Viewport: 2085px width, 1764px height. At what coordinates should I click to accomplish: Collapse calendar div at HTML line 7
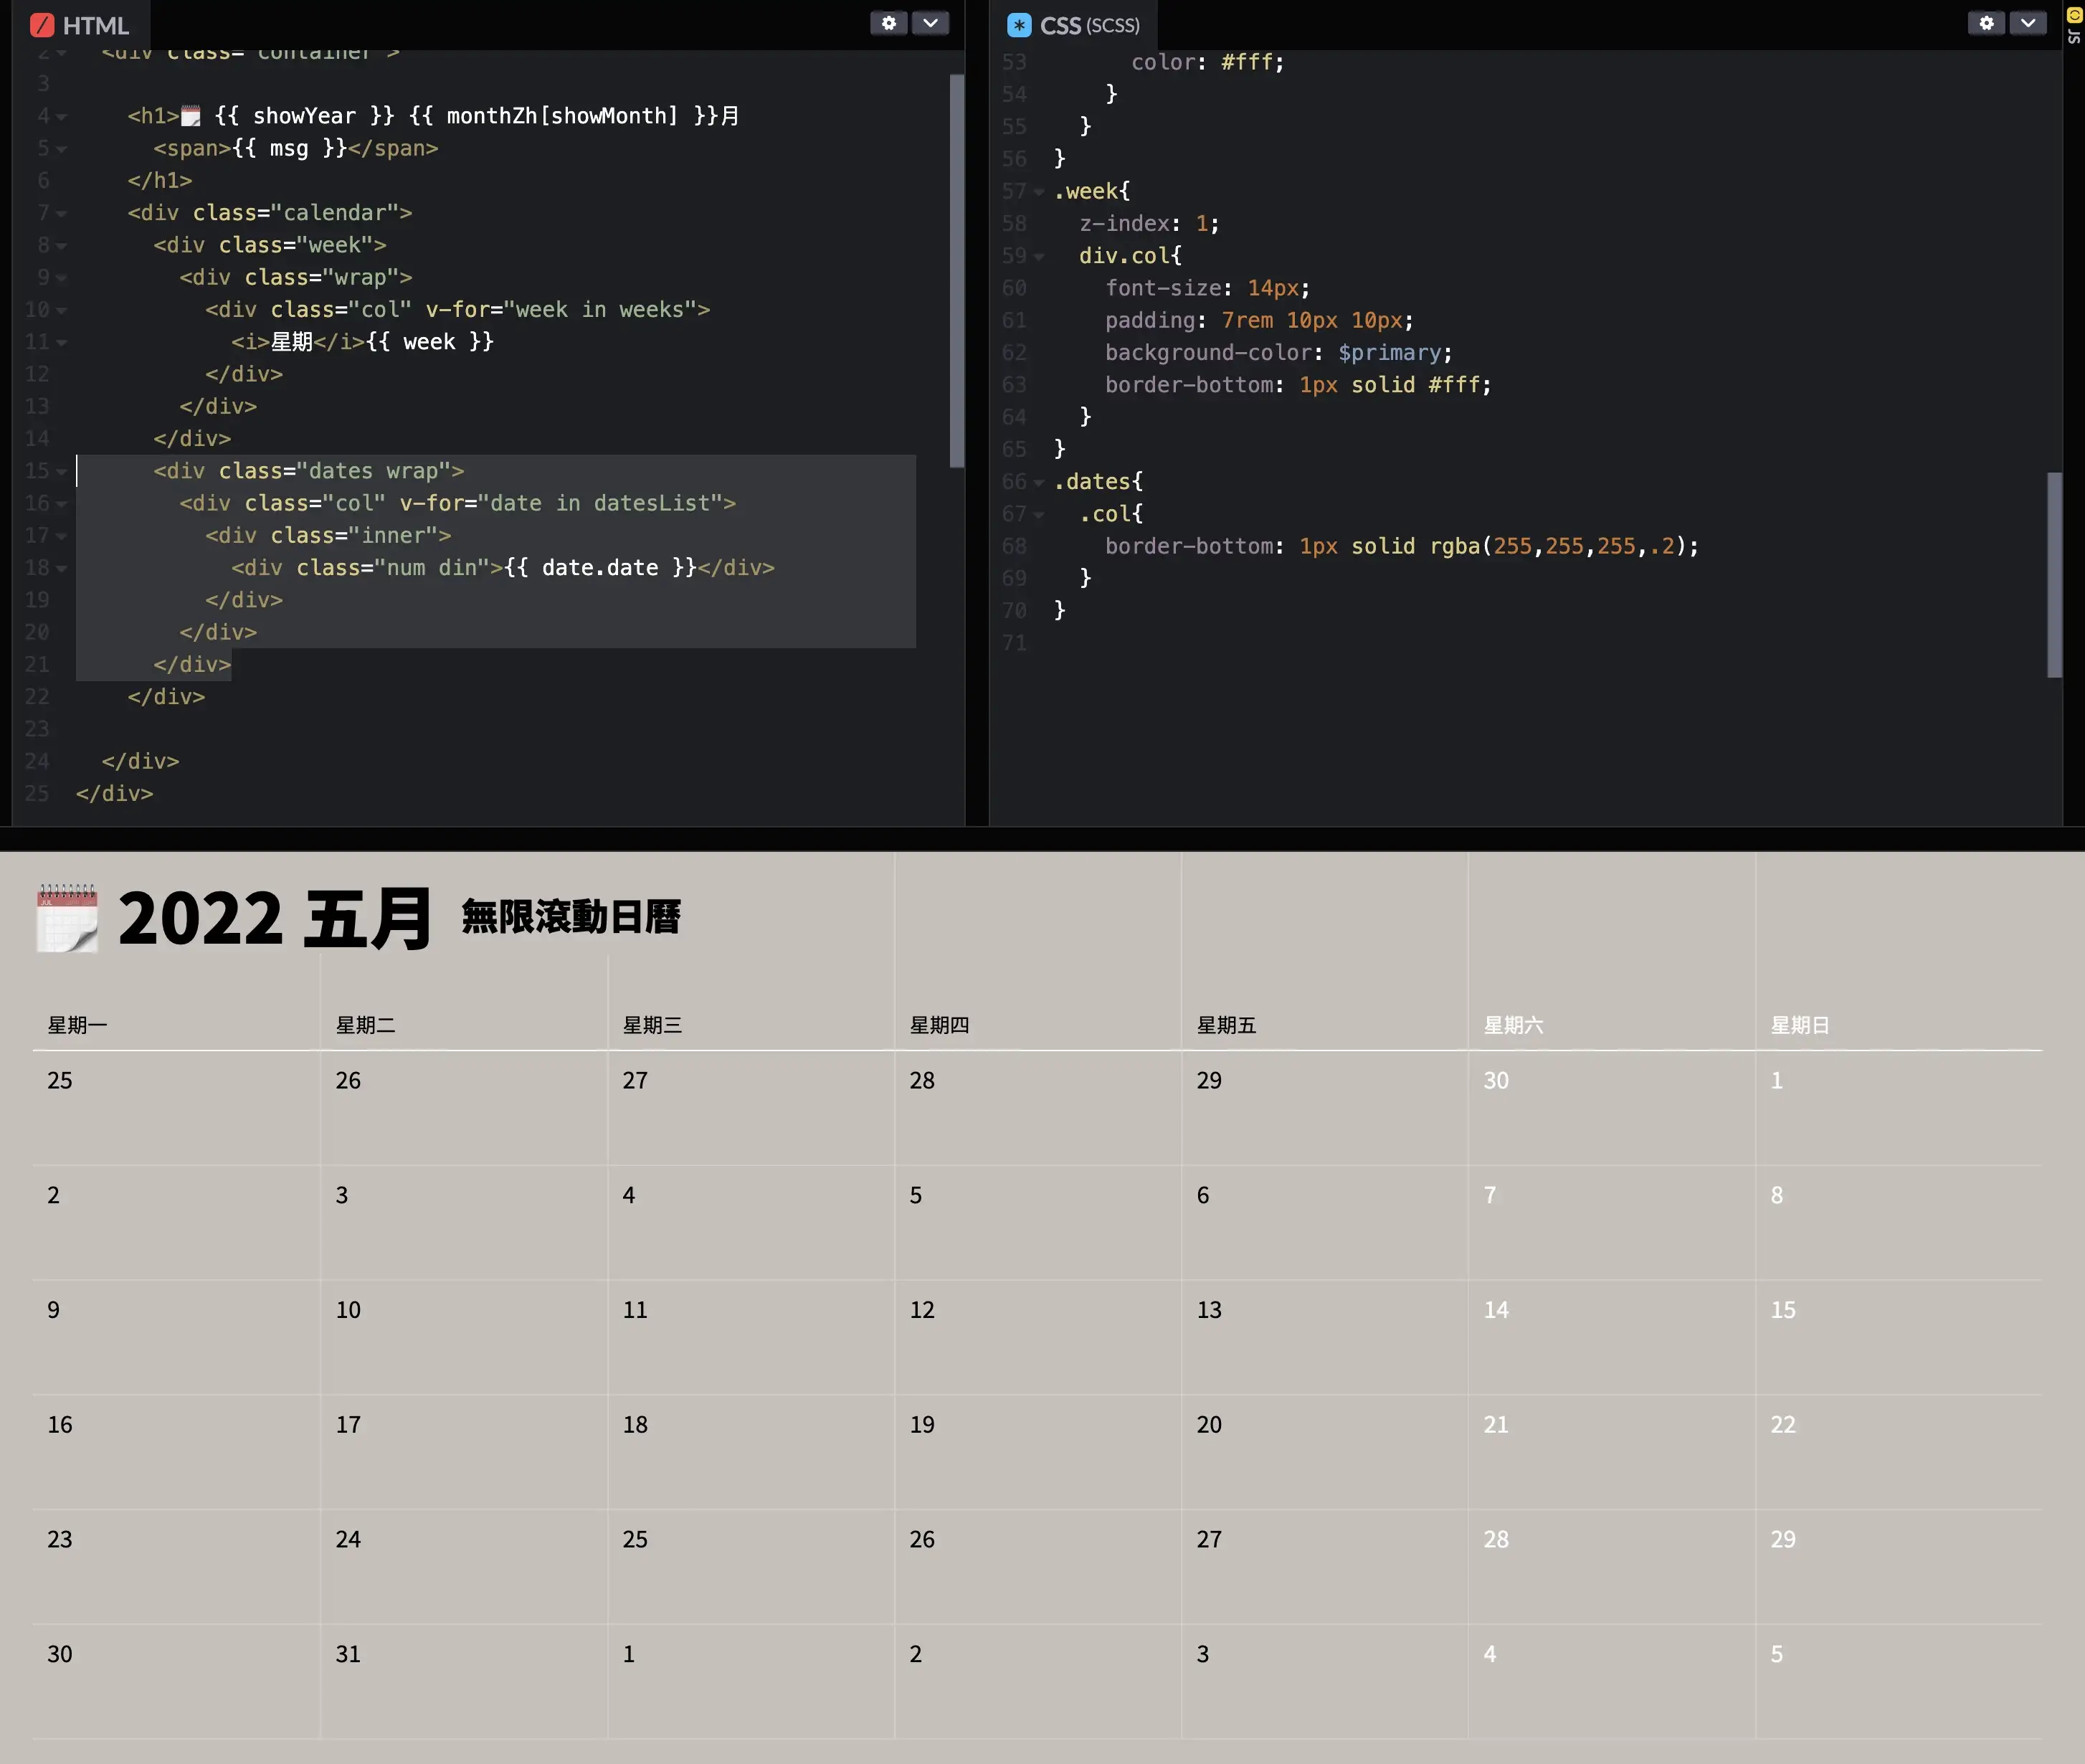pos(62,213)
